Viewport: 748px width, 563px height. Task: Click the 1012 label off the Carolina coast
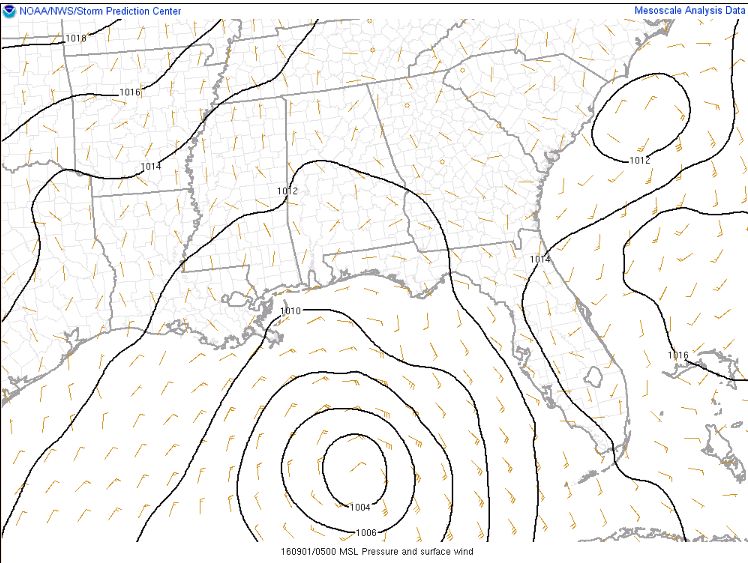(640, 160)
